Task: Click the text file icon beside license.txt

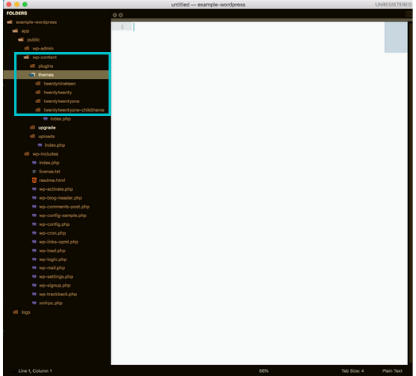Action: [34, 171]
